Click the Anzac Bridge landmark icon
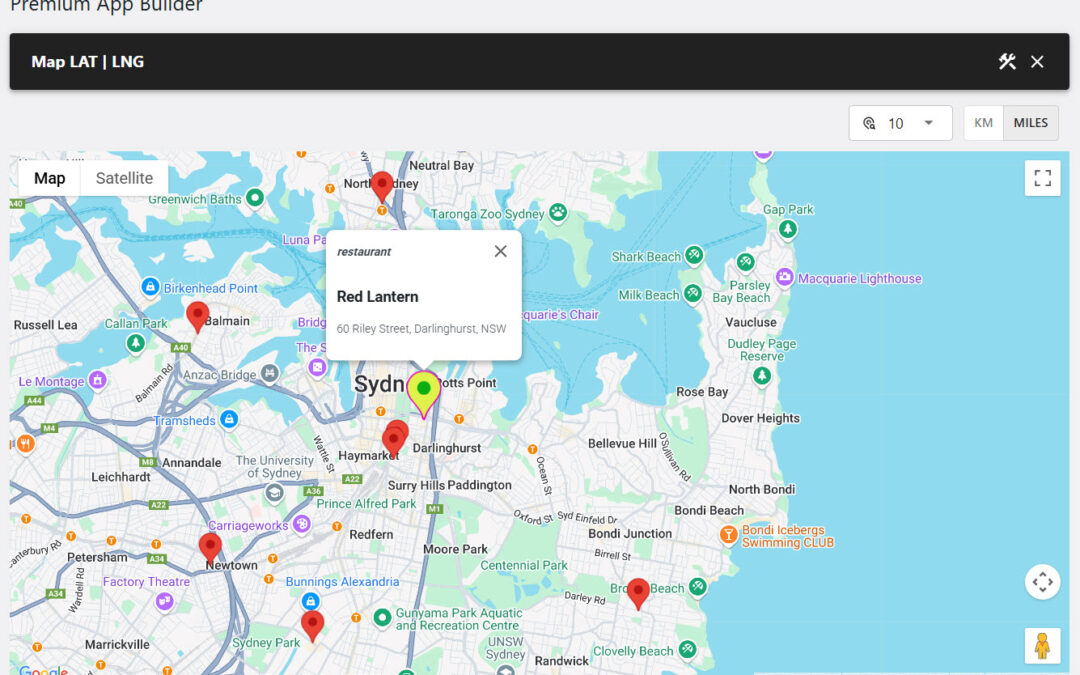 [269, 374]
